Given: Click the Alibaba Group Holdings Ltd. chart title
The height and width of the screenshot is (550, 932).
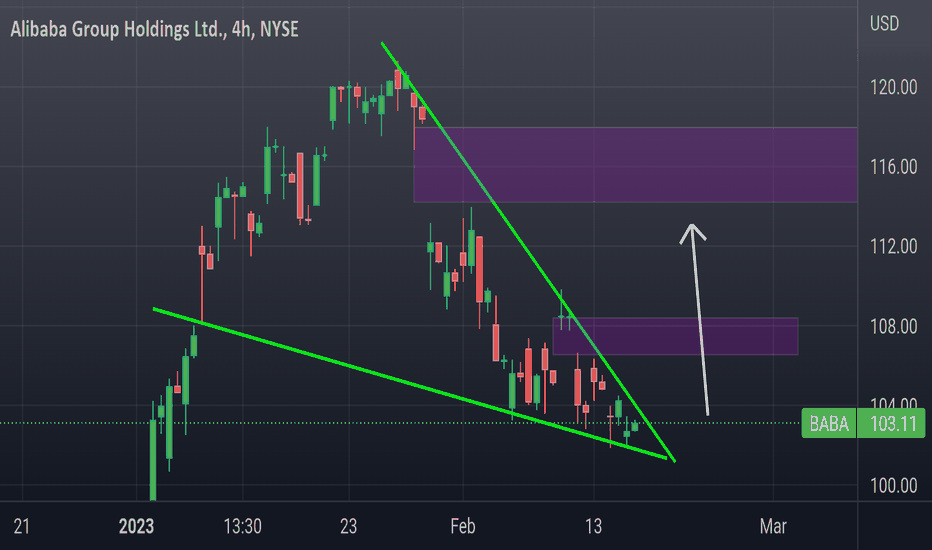Looking at the screenshot, I should pyautogui.click(x=155, y=29).
